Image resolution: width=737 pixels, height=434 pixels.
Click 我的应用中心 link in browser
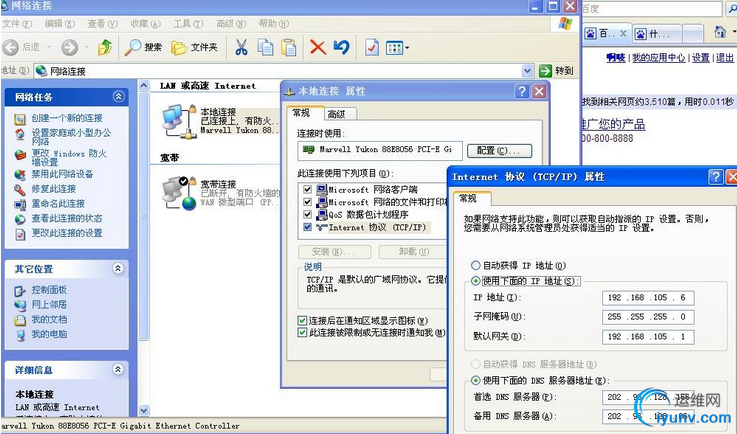(659, 58)
